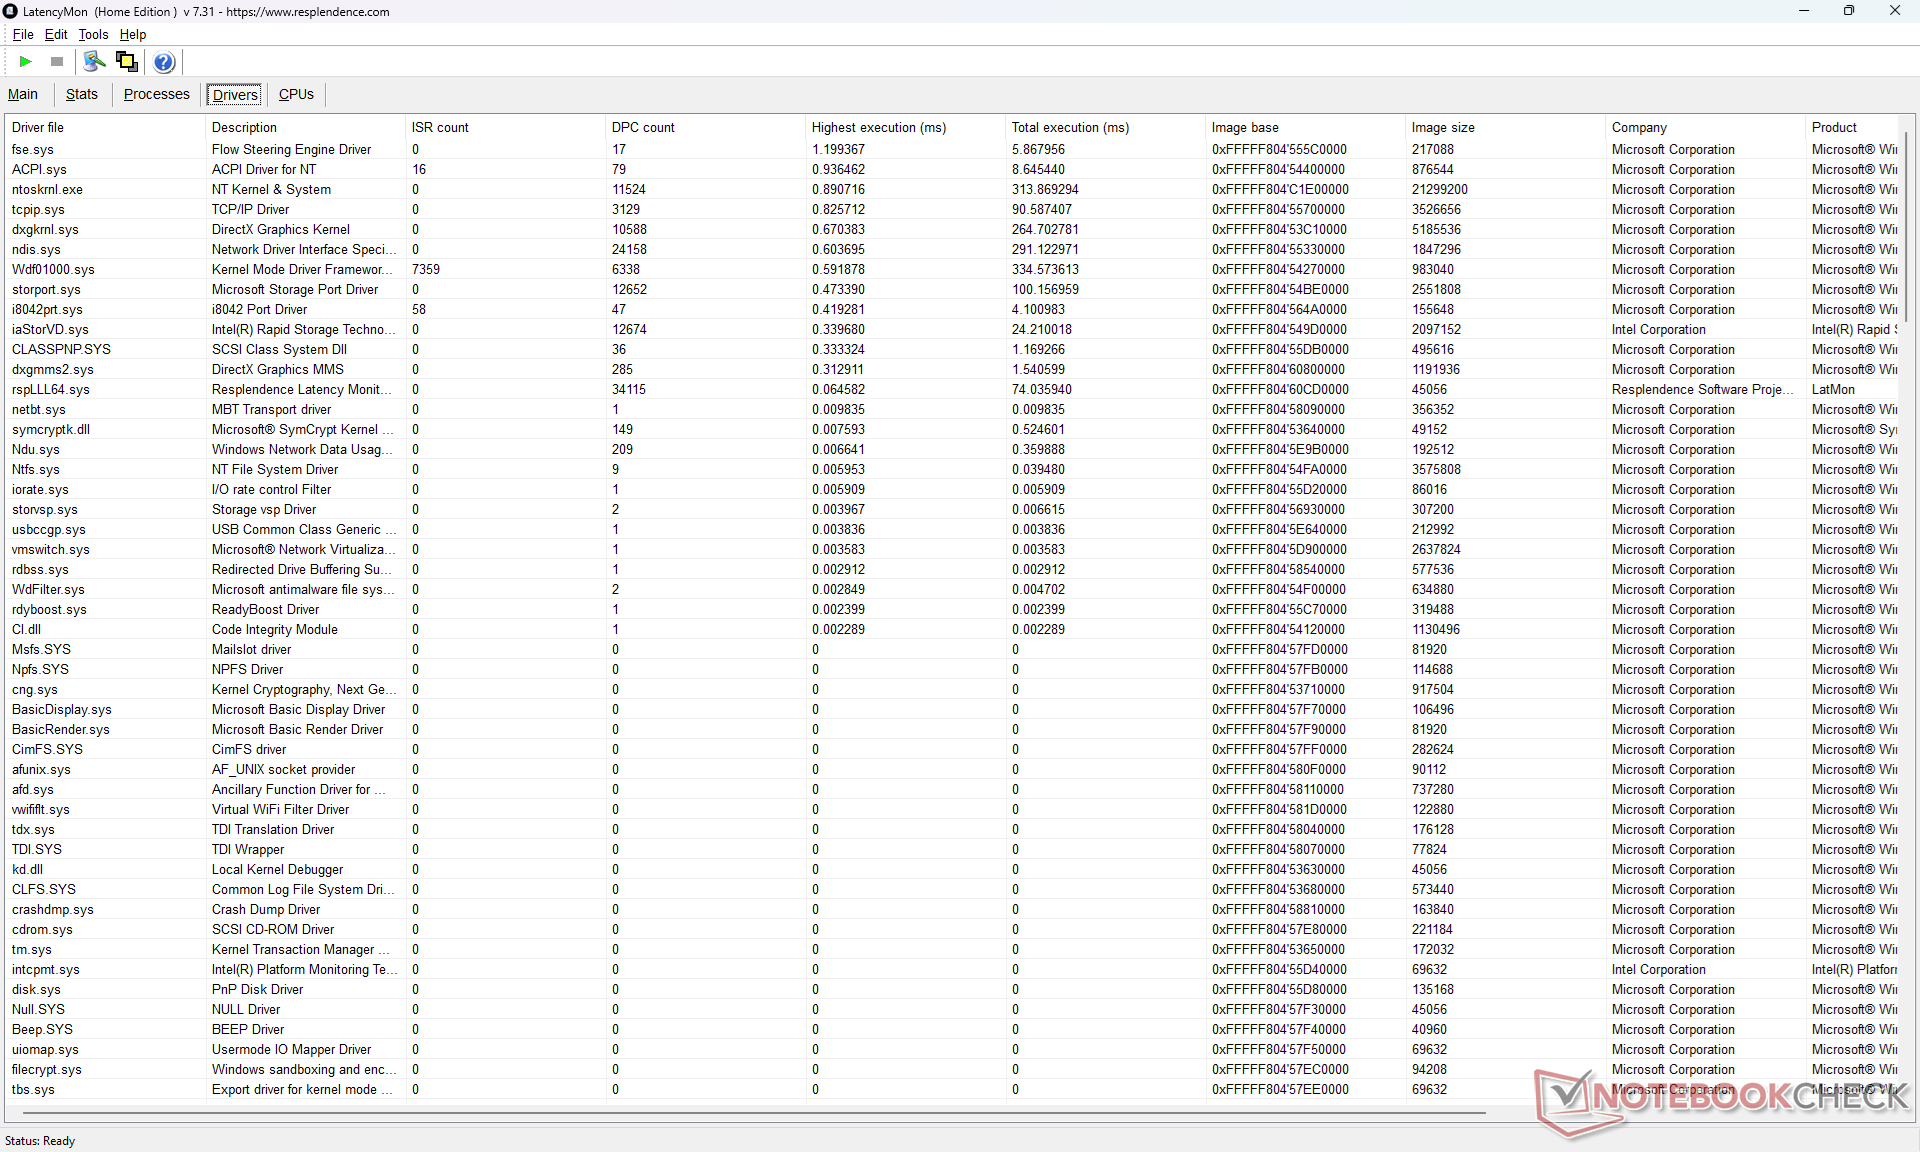The width and height of the screenshot is (1920, 1152).
Task: Open the Tools menu
Action: click(x=93, y=34)
